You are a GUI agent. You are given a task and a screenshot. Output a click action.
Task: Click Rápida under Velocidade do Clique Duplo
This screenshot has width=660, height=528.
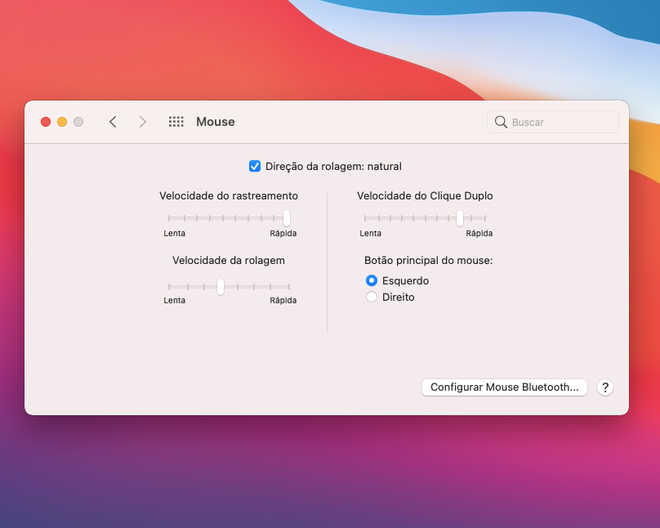coord(479,233)
